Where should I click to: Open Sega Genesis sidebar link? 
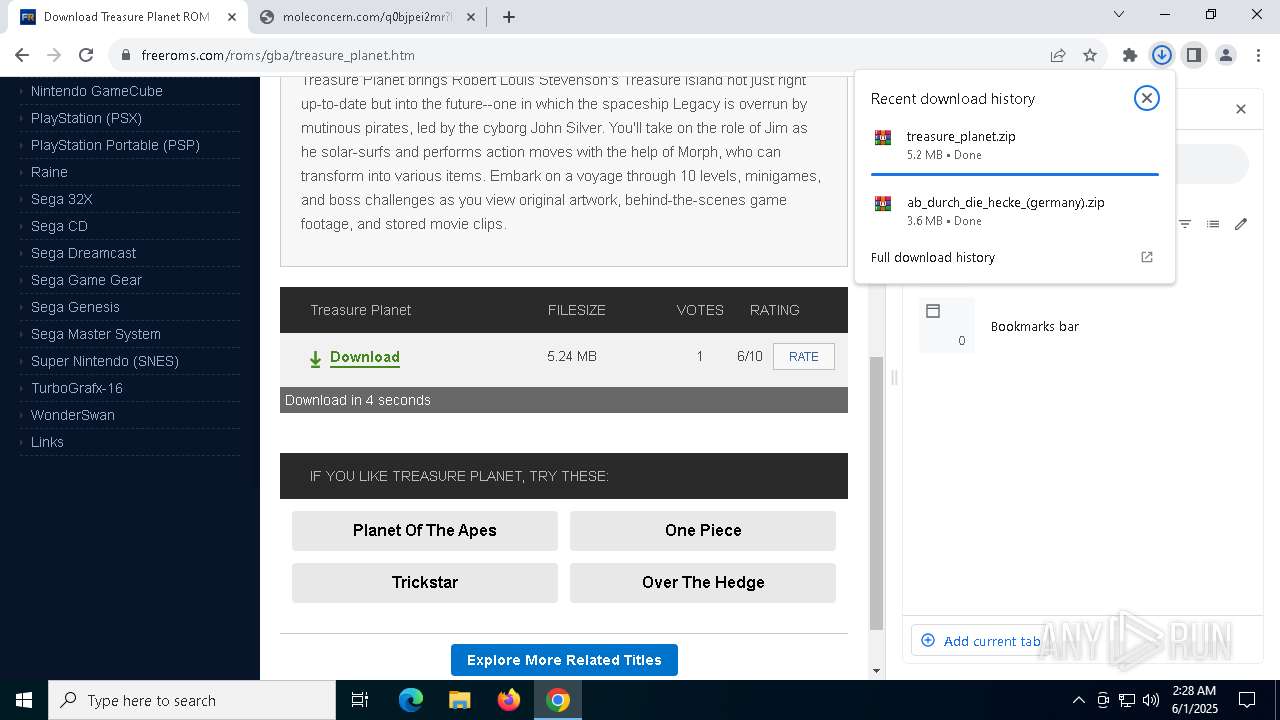click(75, 307)
